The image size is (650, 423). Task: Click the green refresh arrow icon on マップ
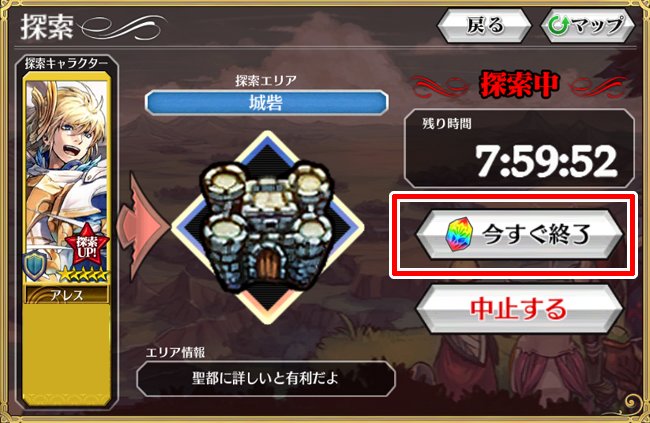tap(558, 26)
